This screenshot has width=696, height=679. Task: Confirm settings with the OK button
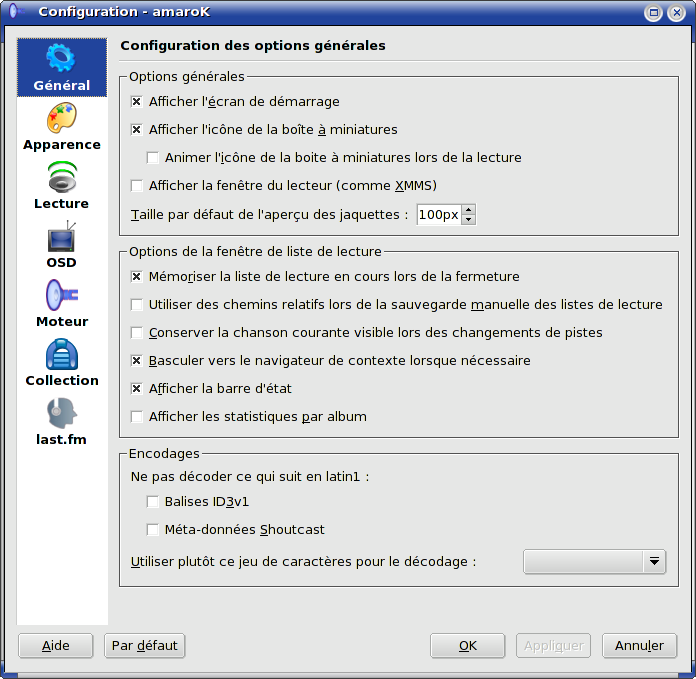click(x=467, y=646)
